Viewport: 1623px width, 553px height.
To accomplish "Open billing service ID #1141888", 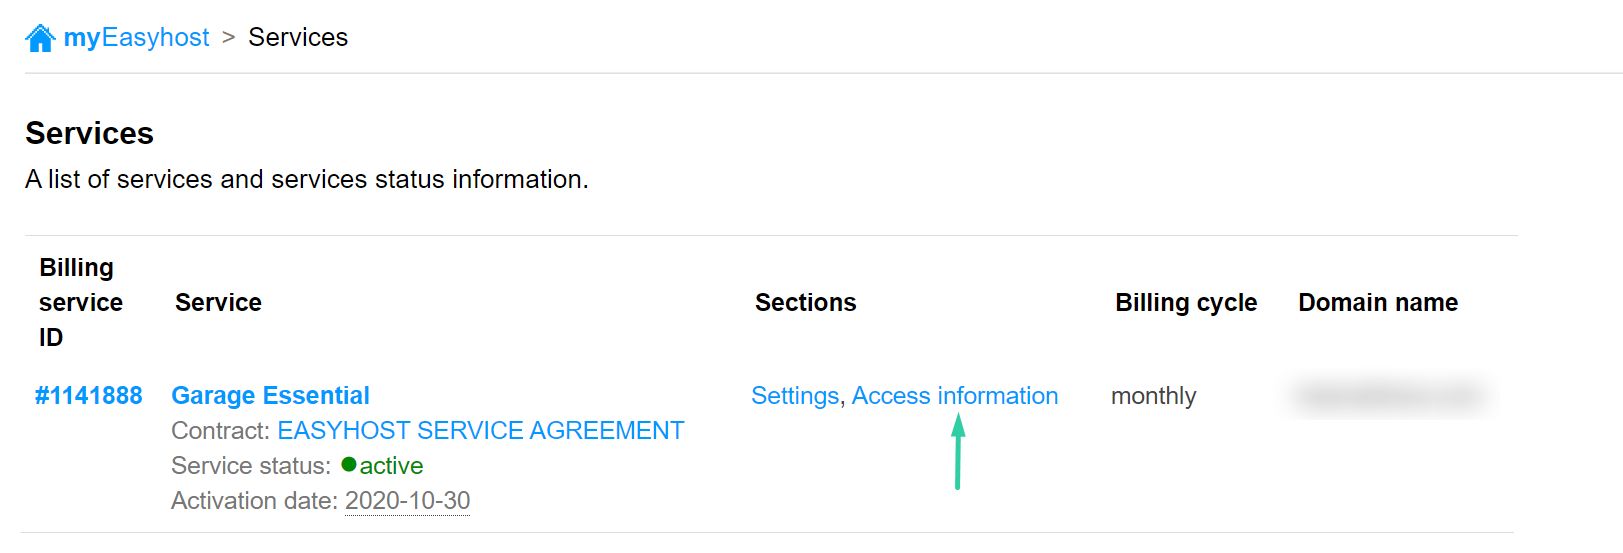I will (x=88, y=396).
